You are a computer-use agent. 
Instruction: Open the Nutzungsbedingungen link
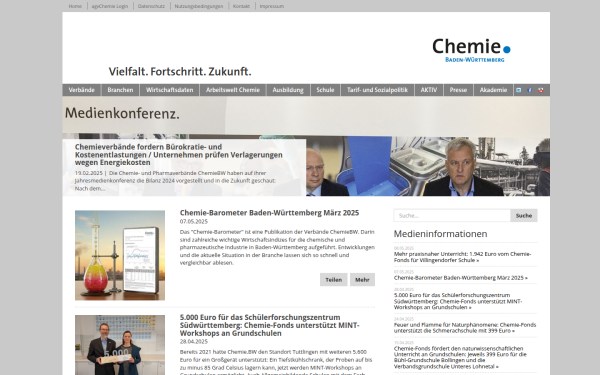click(x=199, y=6)
